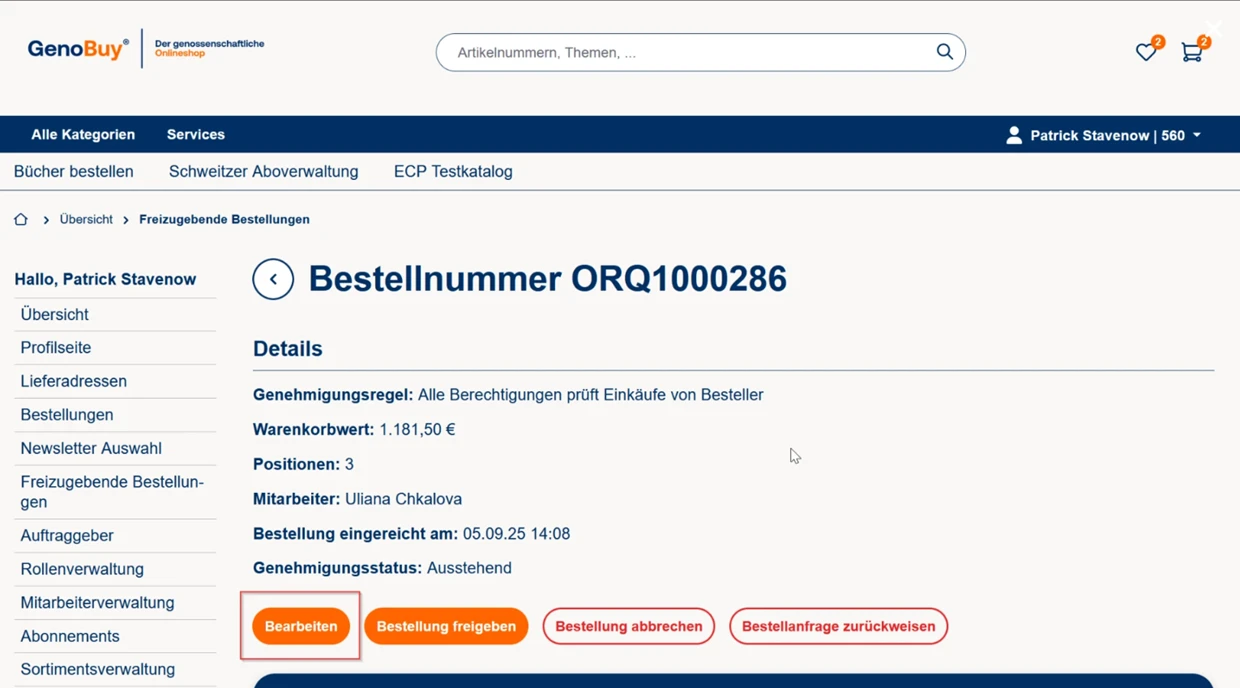Click the round back arrow button
This screenshot has height=688, width=1240.
coord(273,279)
